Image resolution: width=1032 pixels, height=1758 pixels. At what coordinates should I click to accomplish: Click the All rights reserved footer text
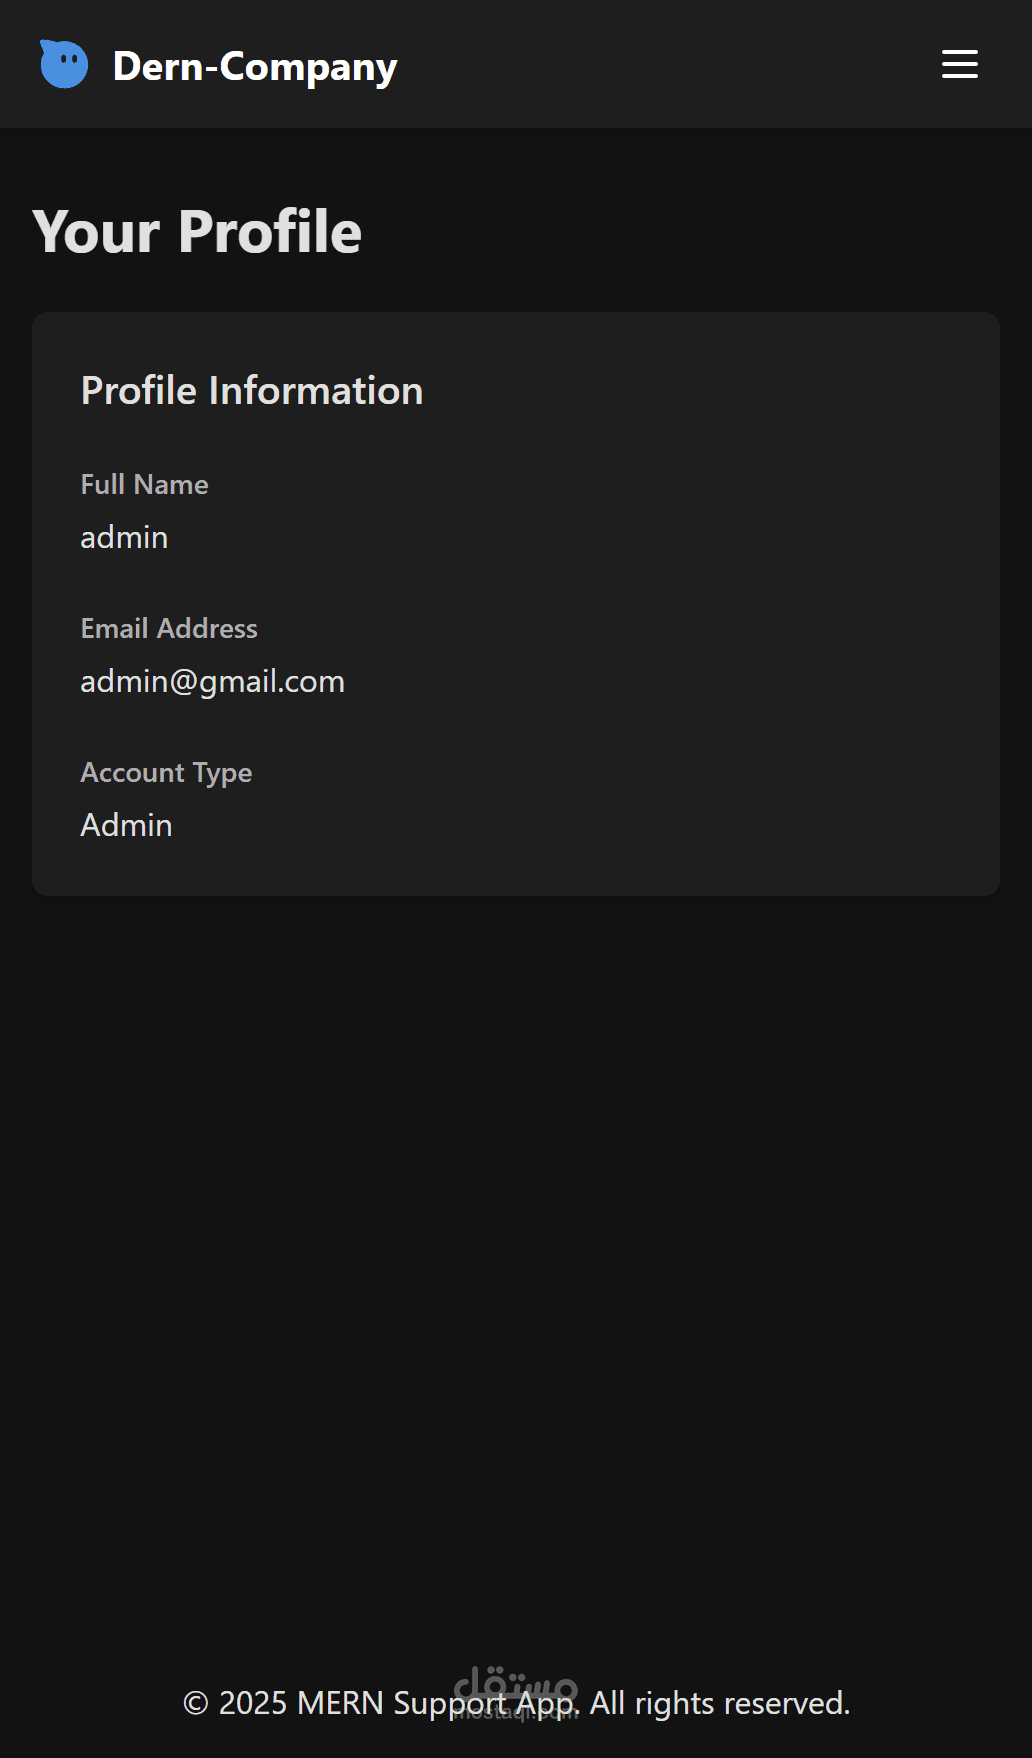click(x=720, y=1703)
